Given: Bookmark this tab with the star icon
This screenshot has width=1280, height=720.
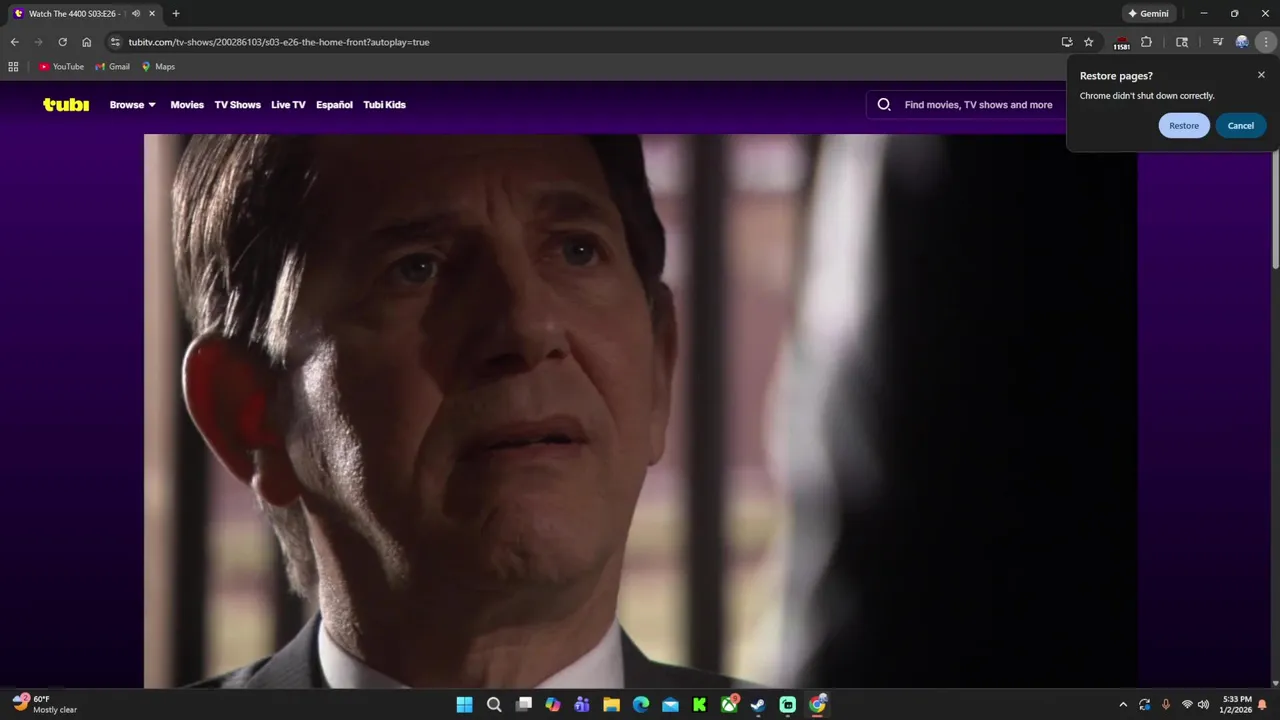Looking at the screenshot, I should pyautogui.click(x=1089, y=42).
